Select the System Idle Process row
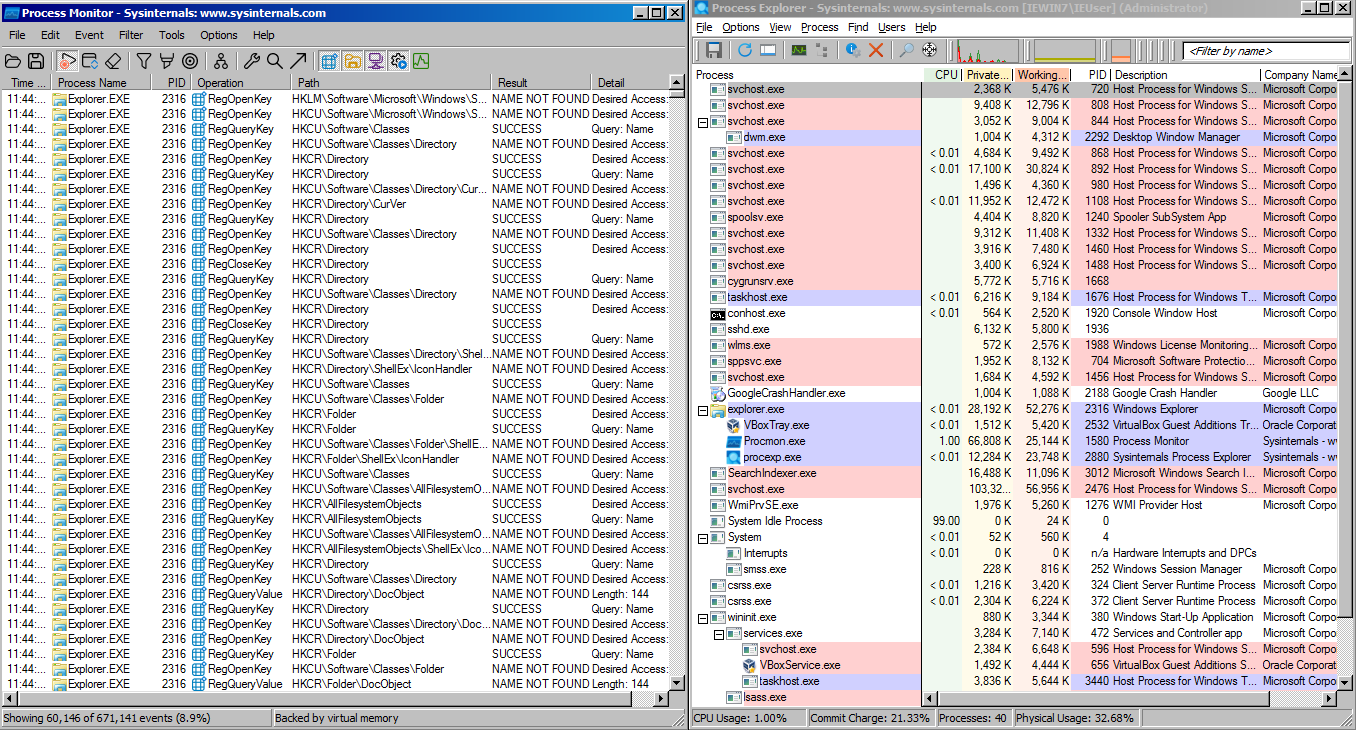 (x=1016, y=521)
